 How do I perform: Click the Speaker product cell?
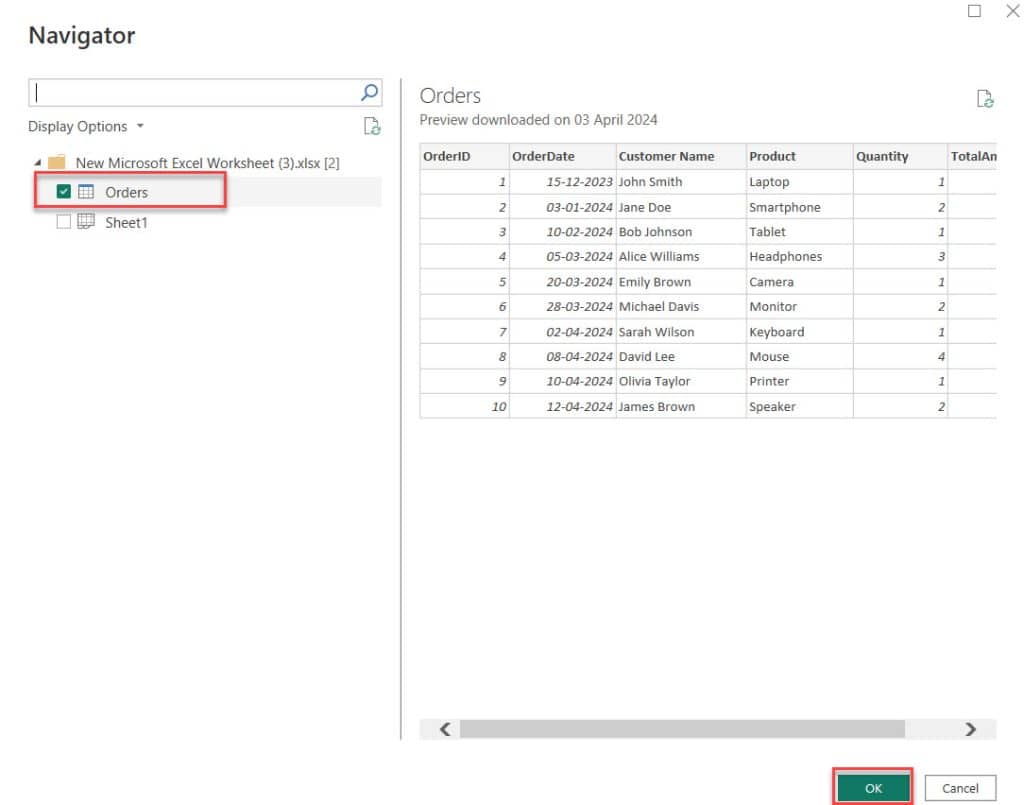[x=799, y=406]
